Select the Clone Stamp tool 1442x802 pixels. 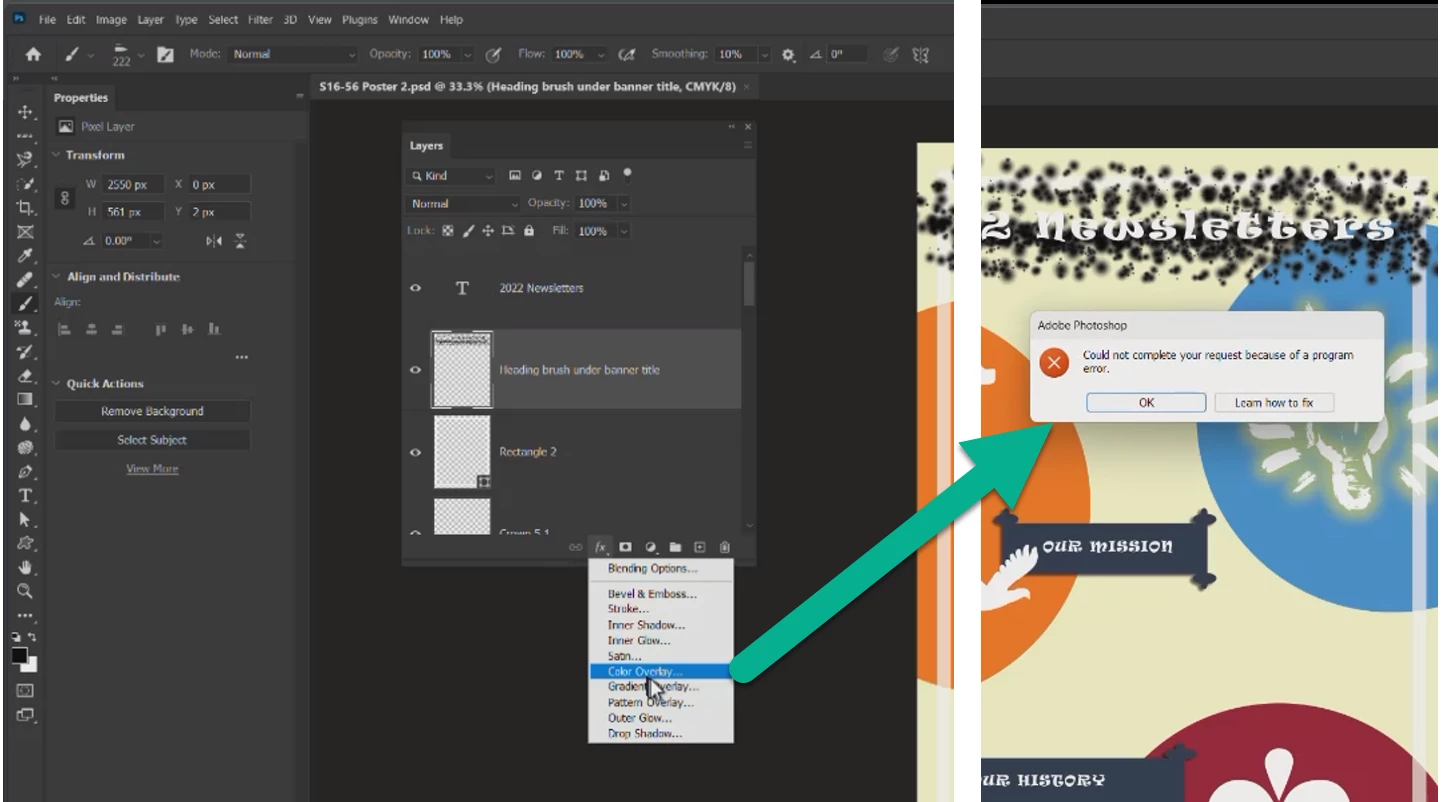point(26,328)
